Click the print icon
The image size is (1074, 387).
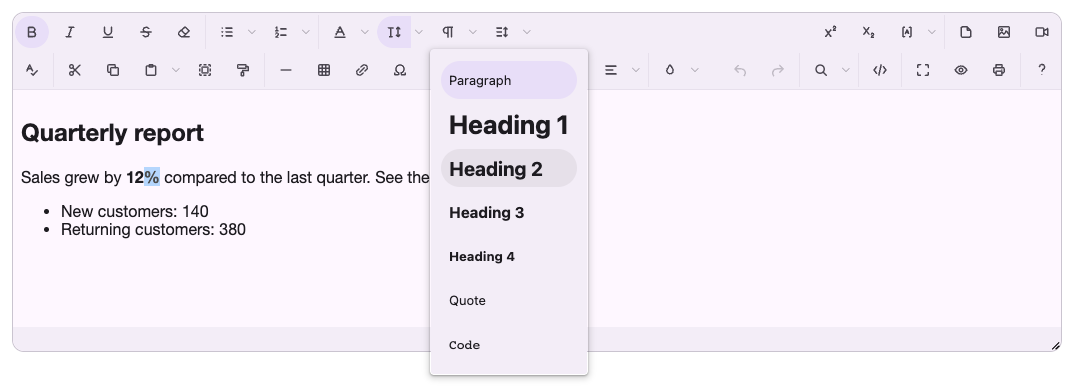point(999,70)
